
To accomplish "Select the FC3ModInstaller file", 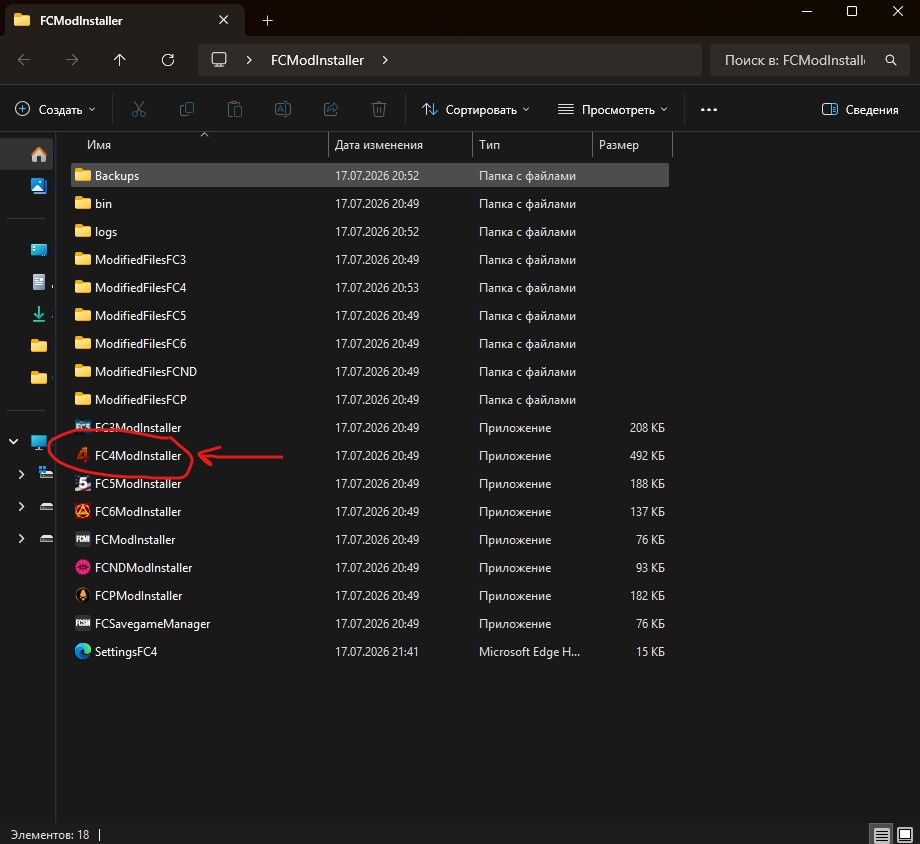I will (370, 427).
